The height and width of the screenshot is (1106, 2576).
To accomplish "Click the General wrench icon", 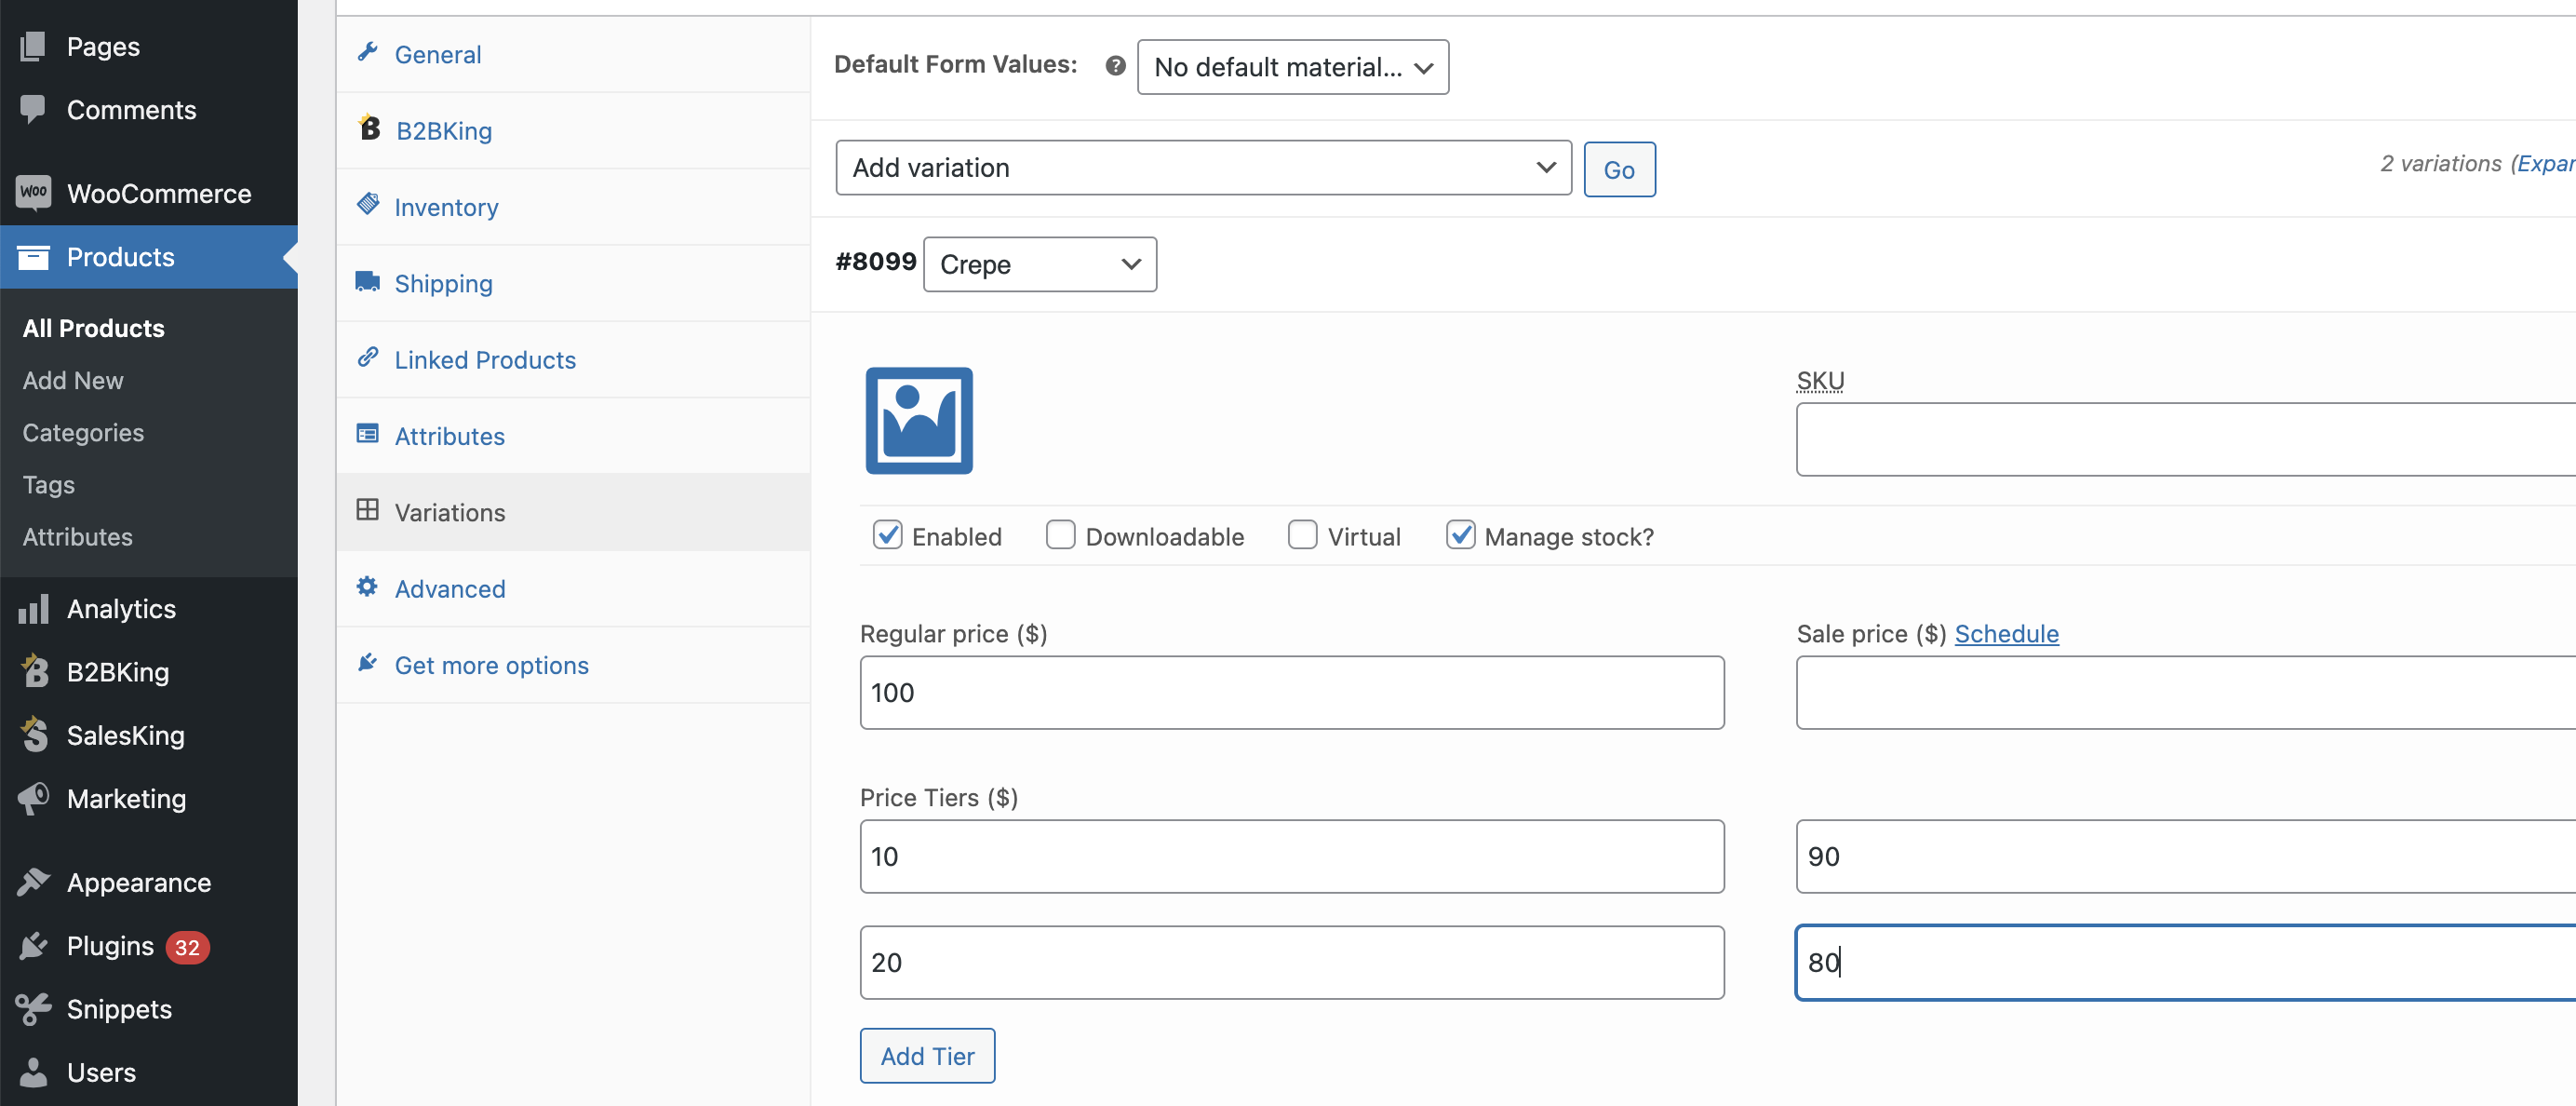I will (x=367, y=52).
